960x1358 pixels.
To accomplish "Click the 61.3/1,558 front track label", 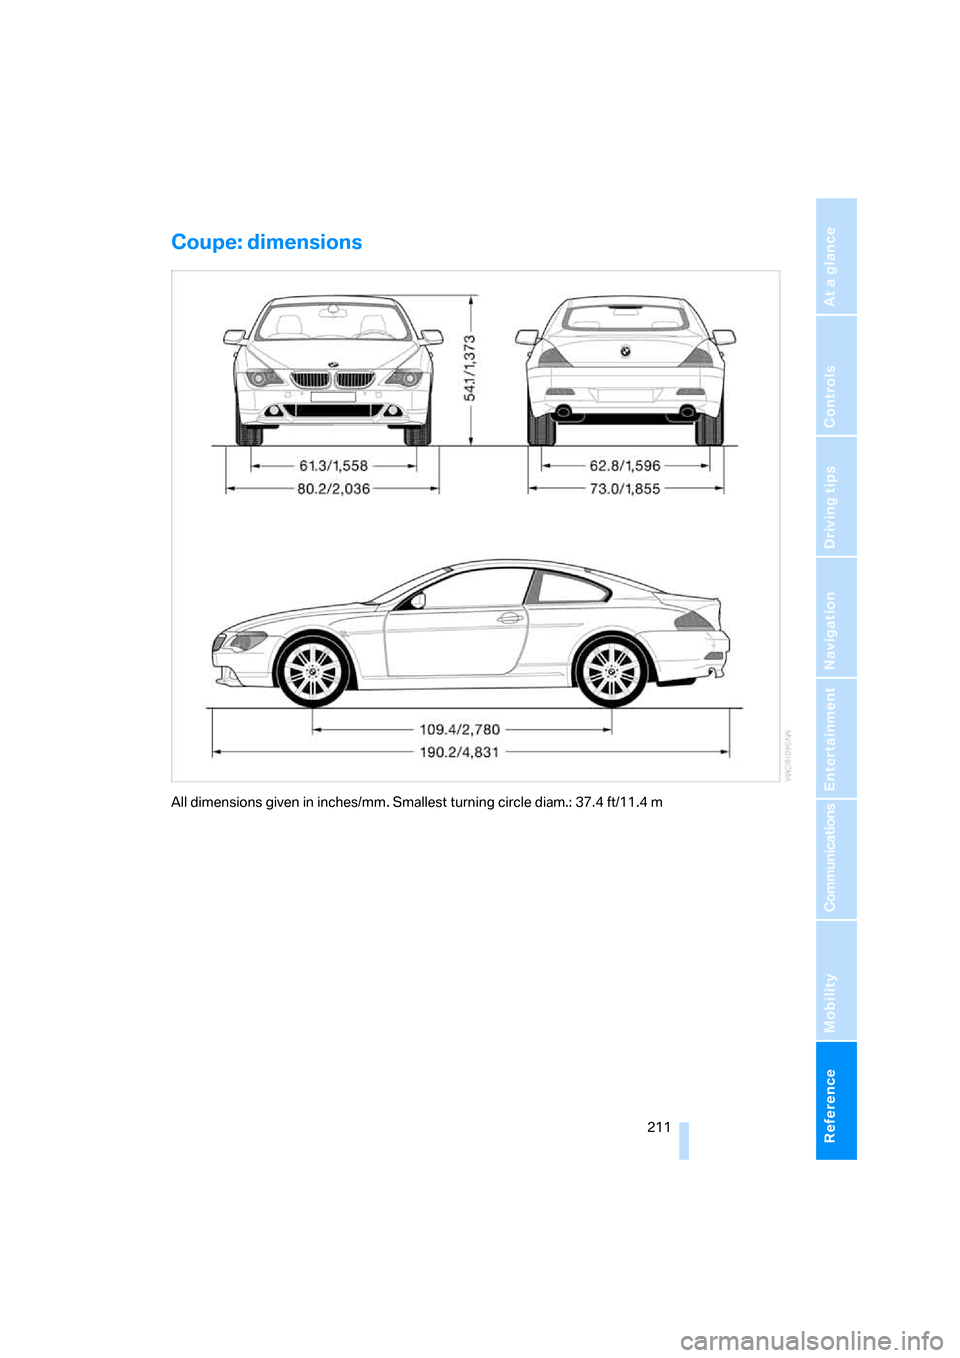I will (x=333, y=465).
